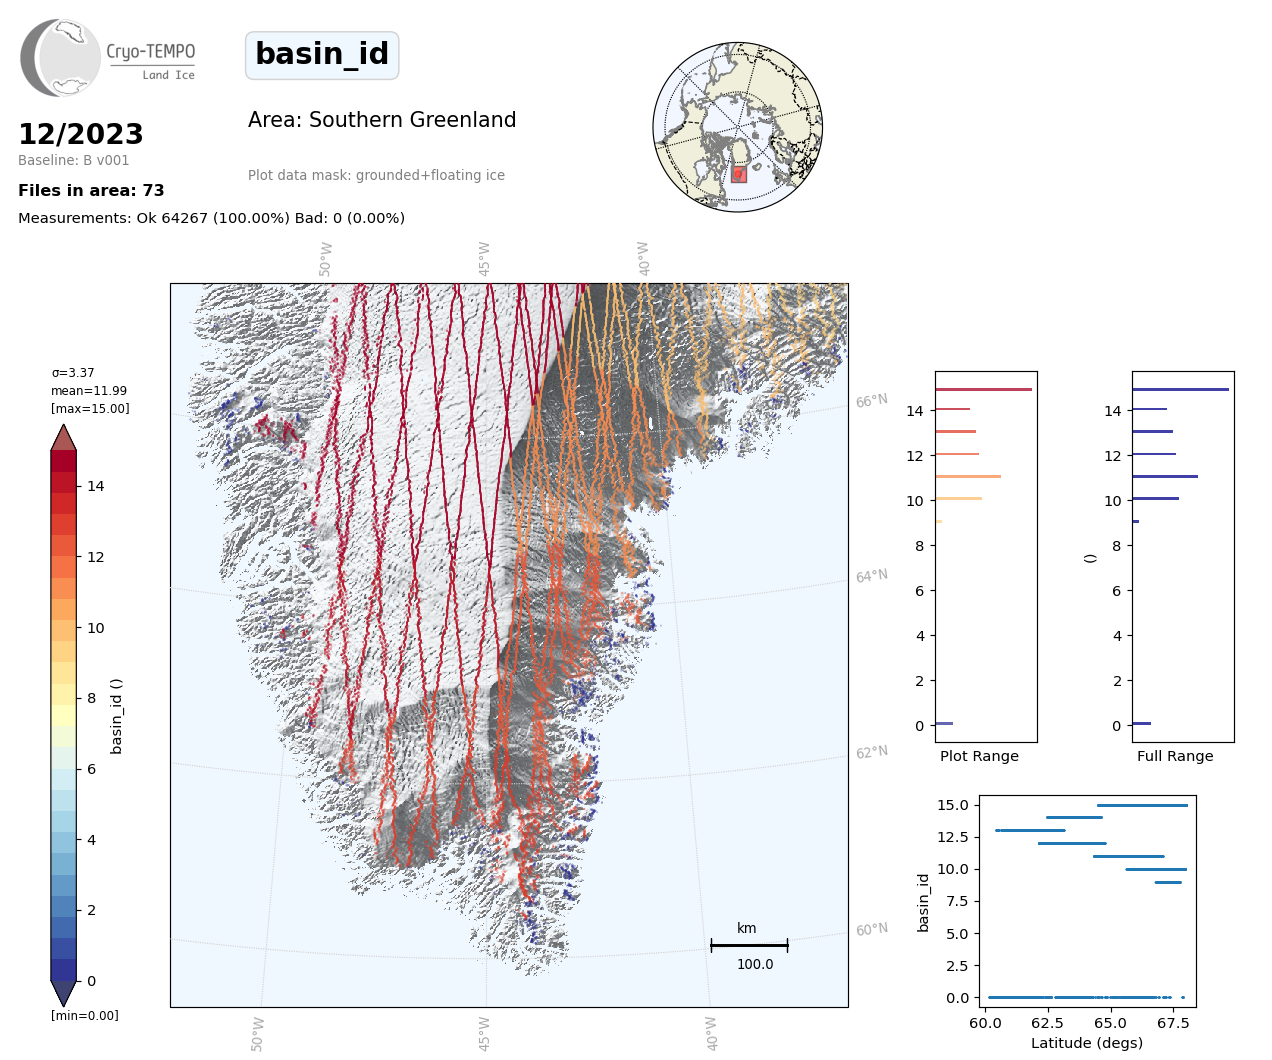Click the basin_id title box
Image resolution: width=1272 pixels, height=1060 pixels.
coord(322,55)
